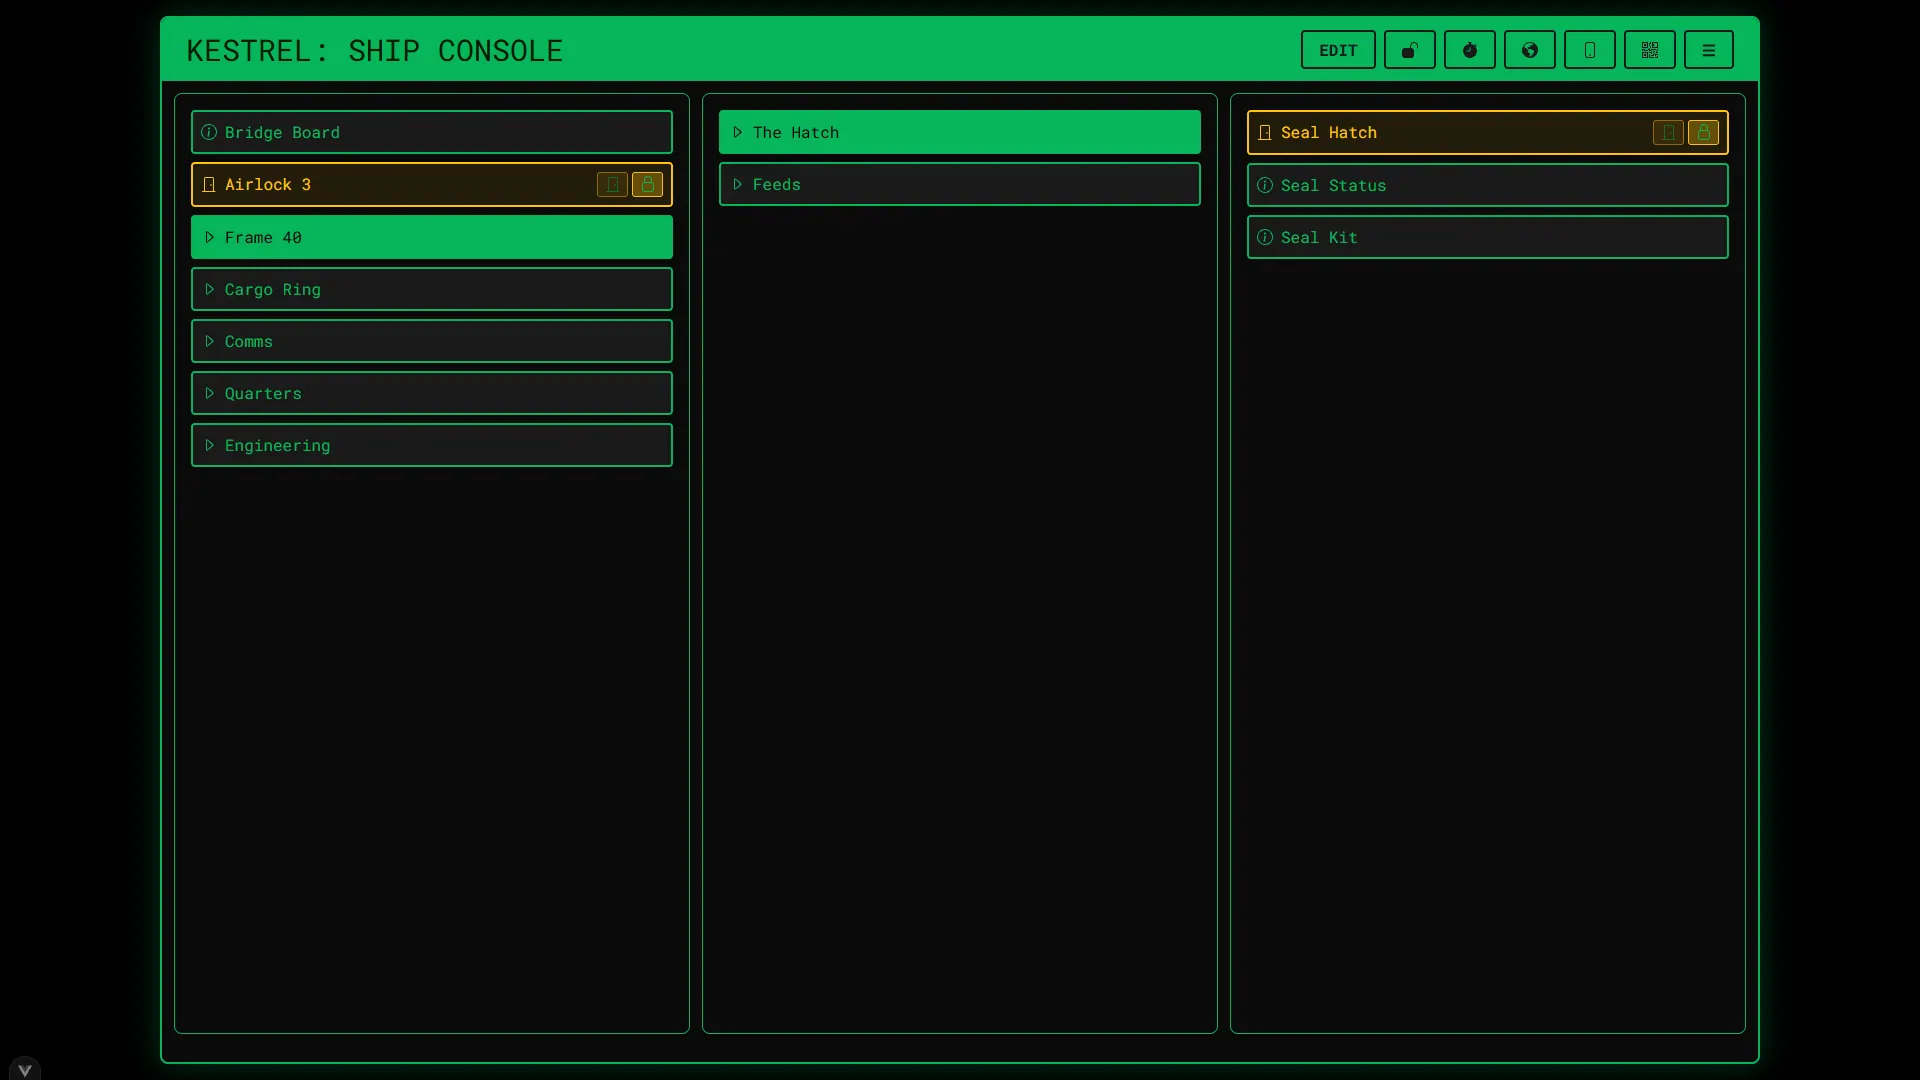
Task: Expand The Hatch section
Action: point(960,132)
